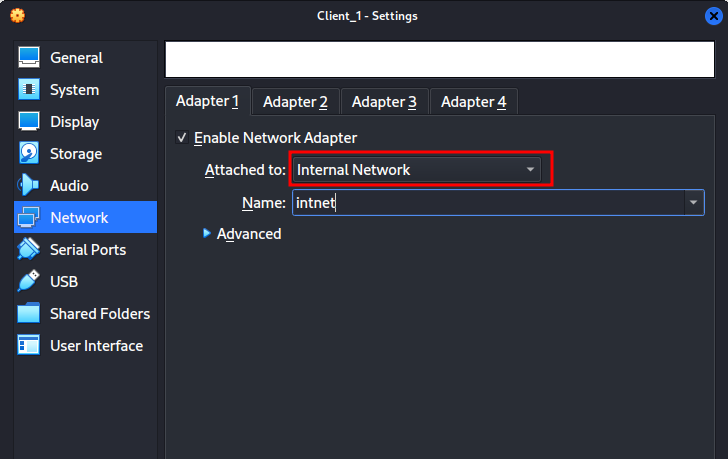Click the Shared Folders folder icon
Image resolution: width=728 pixels, height=459 pixels.
click(29, 313)
